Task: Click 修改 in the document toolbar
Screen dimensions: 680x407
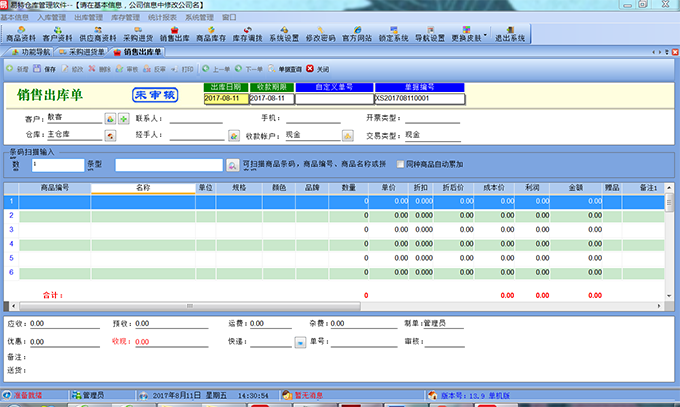Action: [x=72, y=69]
